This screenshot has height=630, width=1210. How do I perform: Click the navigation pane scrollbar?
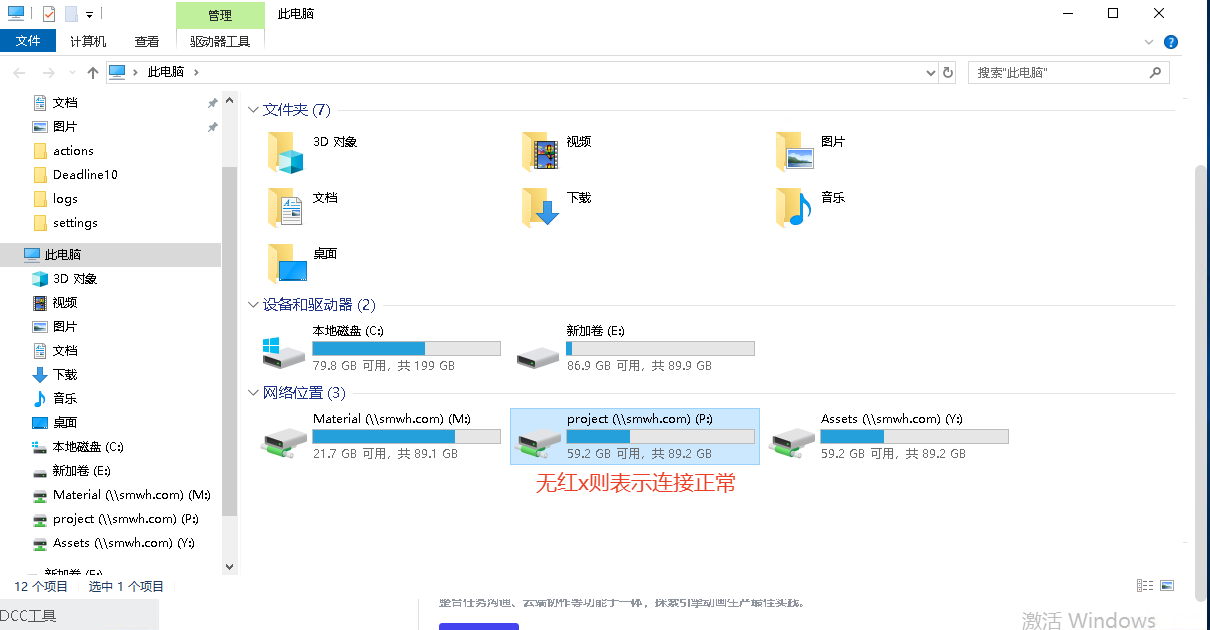[x=229, y=340]
